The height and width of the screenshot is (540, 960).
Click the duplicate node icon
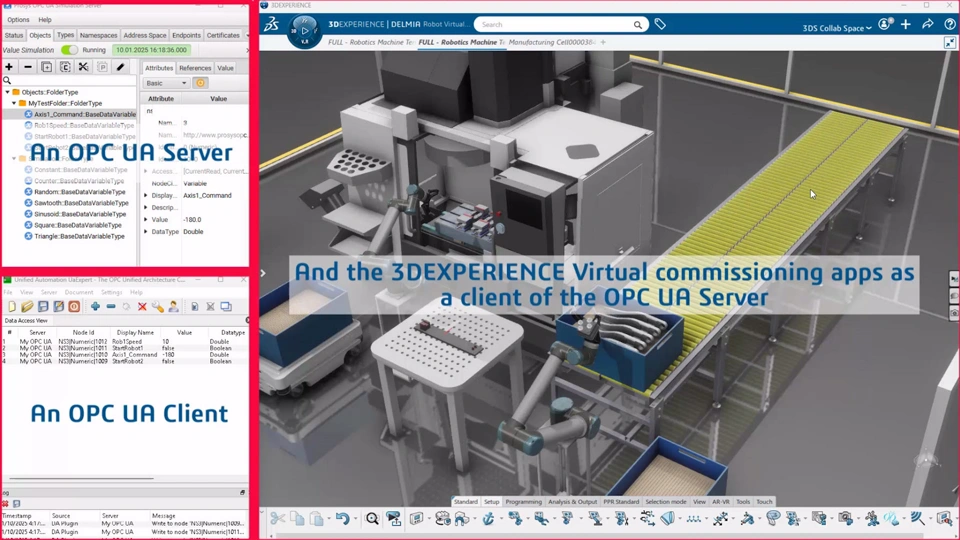click(47, 67)
